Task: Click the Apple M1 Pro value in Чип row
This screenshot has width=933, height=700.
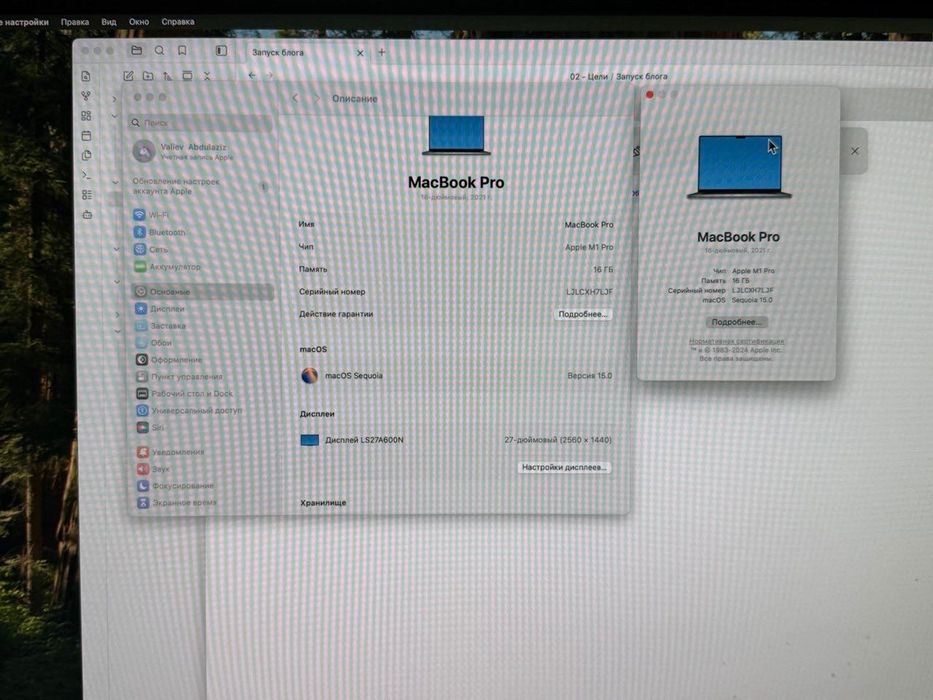Action: 589,247
